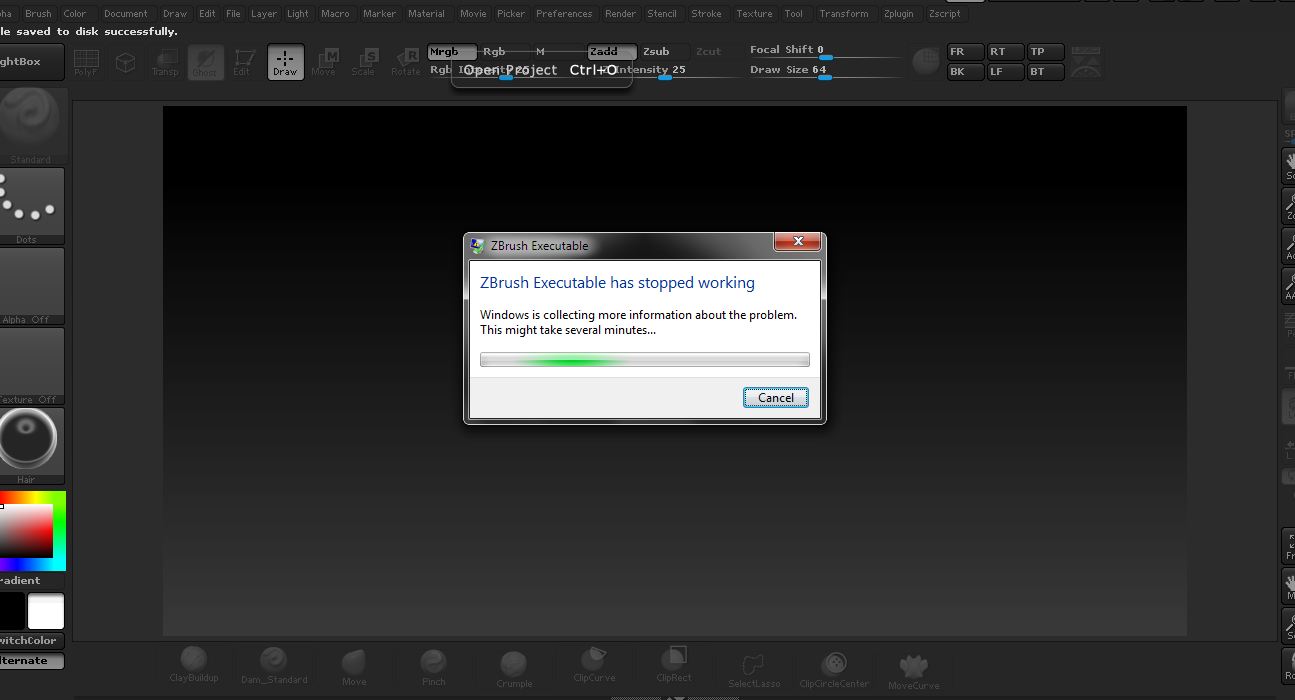Image resolution: width=1295 pixels, height=700 pixels.
Task: Open the Texture Off selector
Action: 31,365
